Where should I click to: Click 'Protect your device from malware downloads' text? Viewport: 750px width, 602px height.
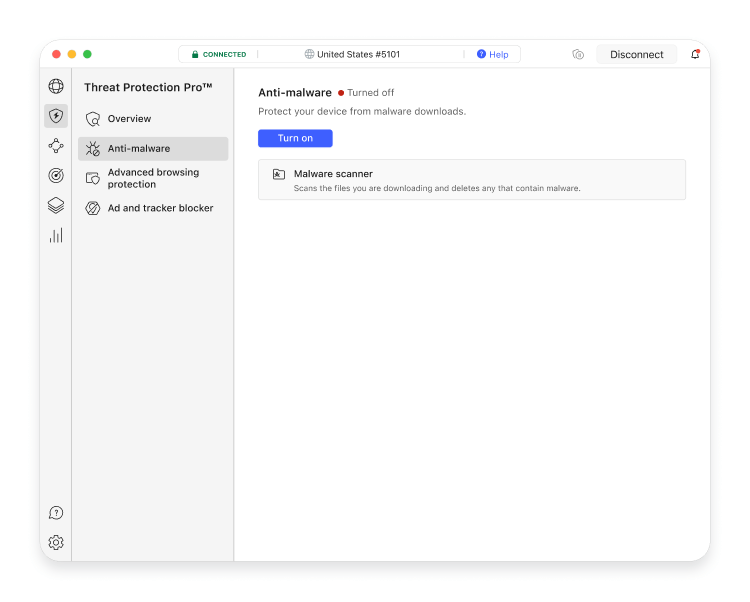click(x=362, y=111)
